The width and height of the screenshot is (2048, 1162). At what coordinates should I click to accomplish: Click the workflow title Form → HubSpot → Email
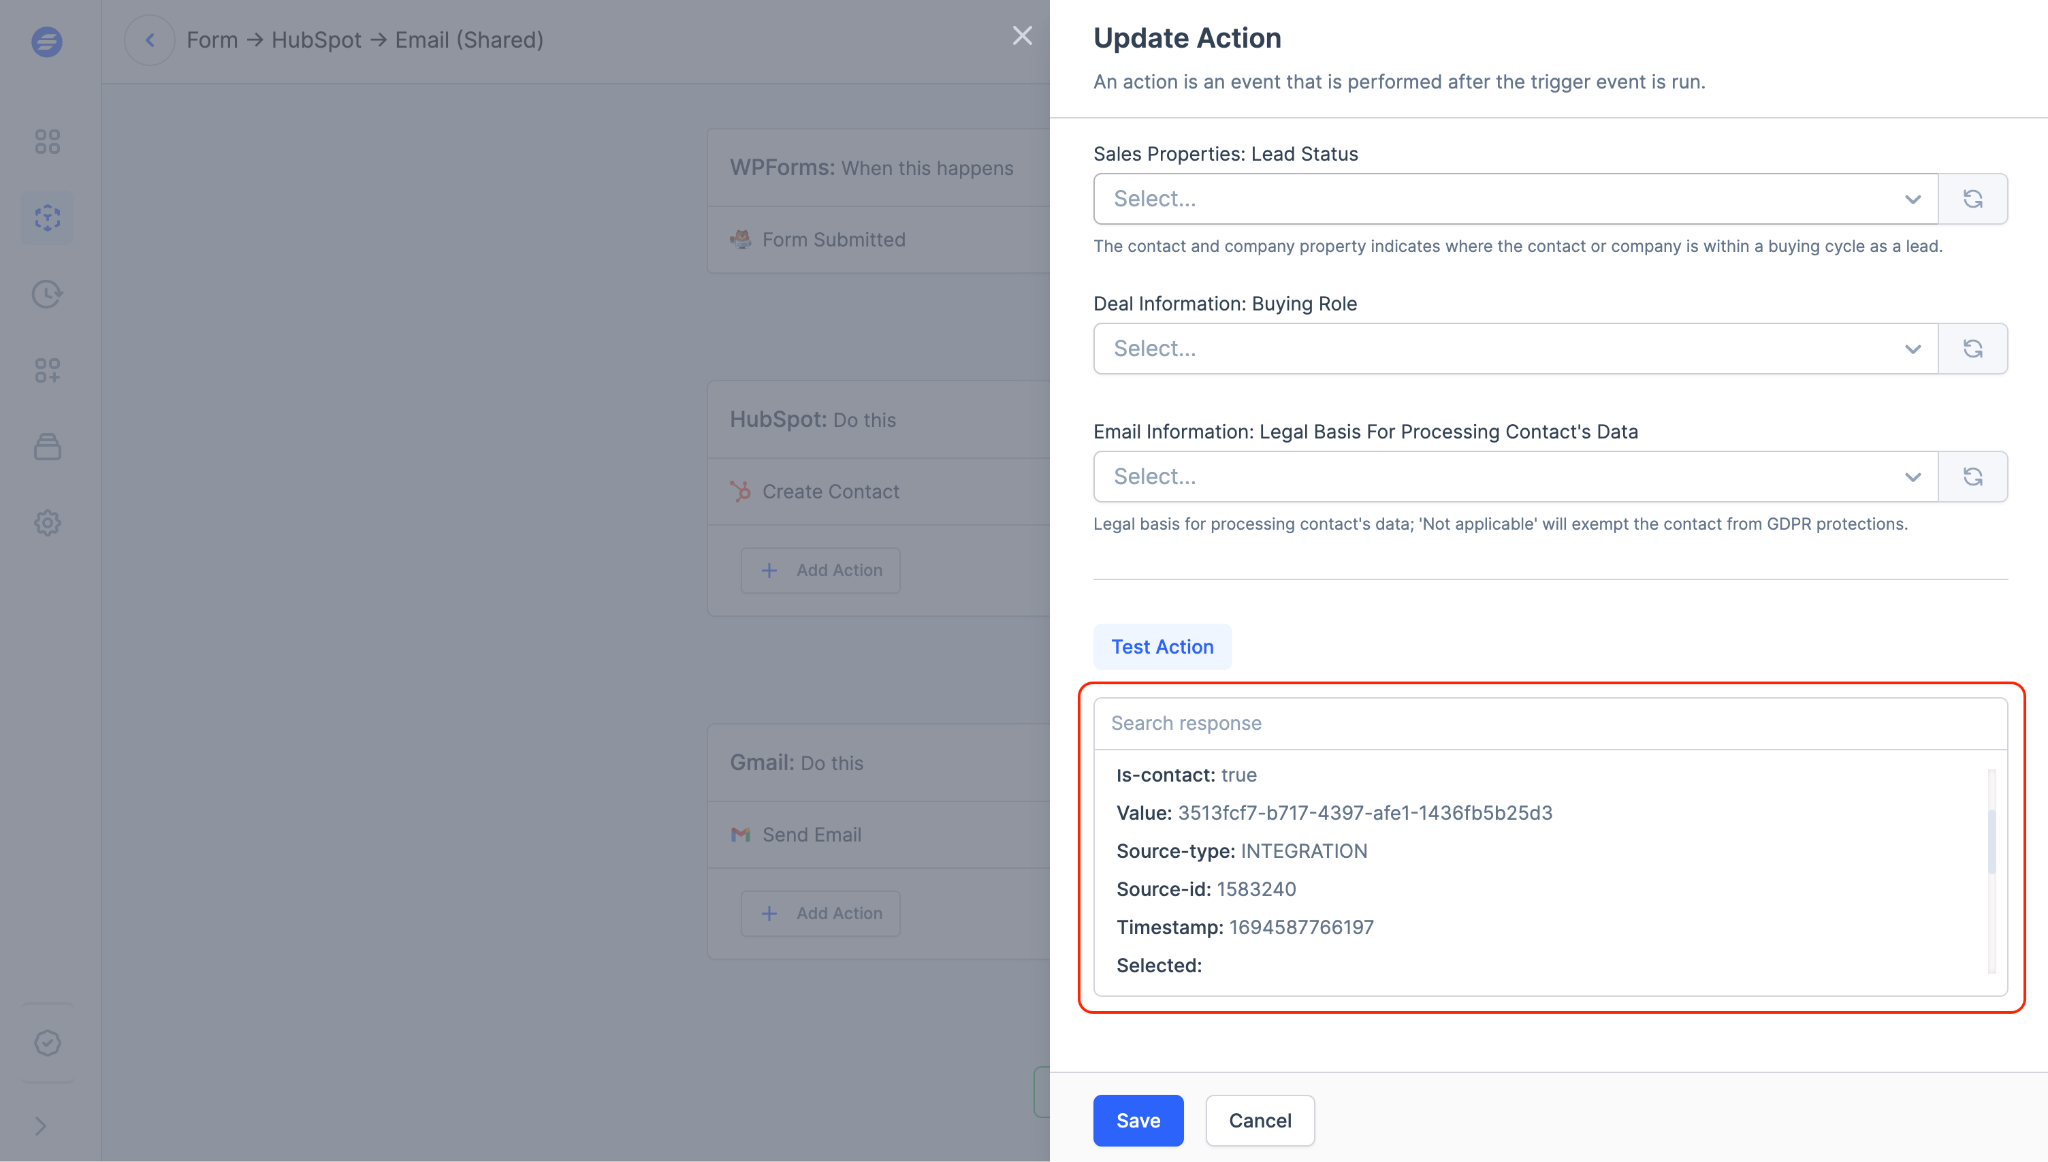pos(365,40)
